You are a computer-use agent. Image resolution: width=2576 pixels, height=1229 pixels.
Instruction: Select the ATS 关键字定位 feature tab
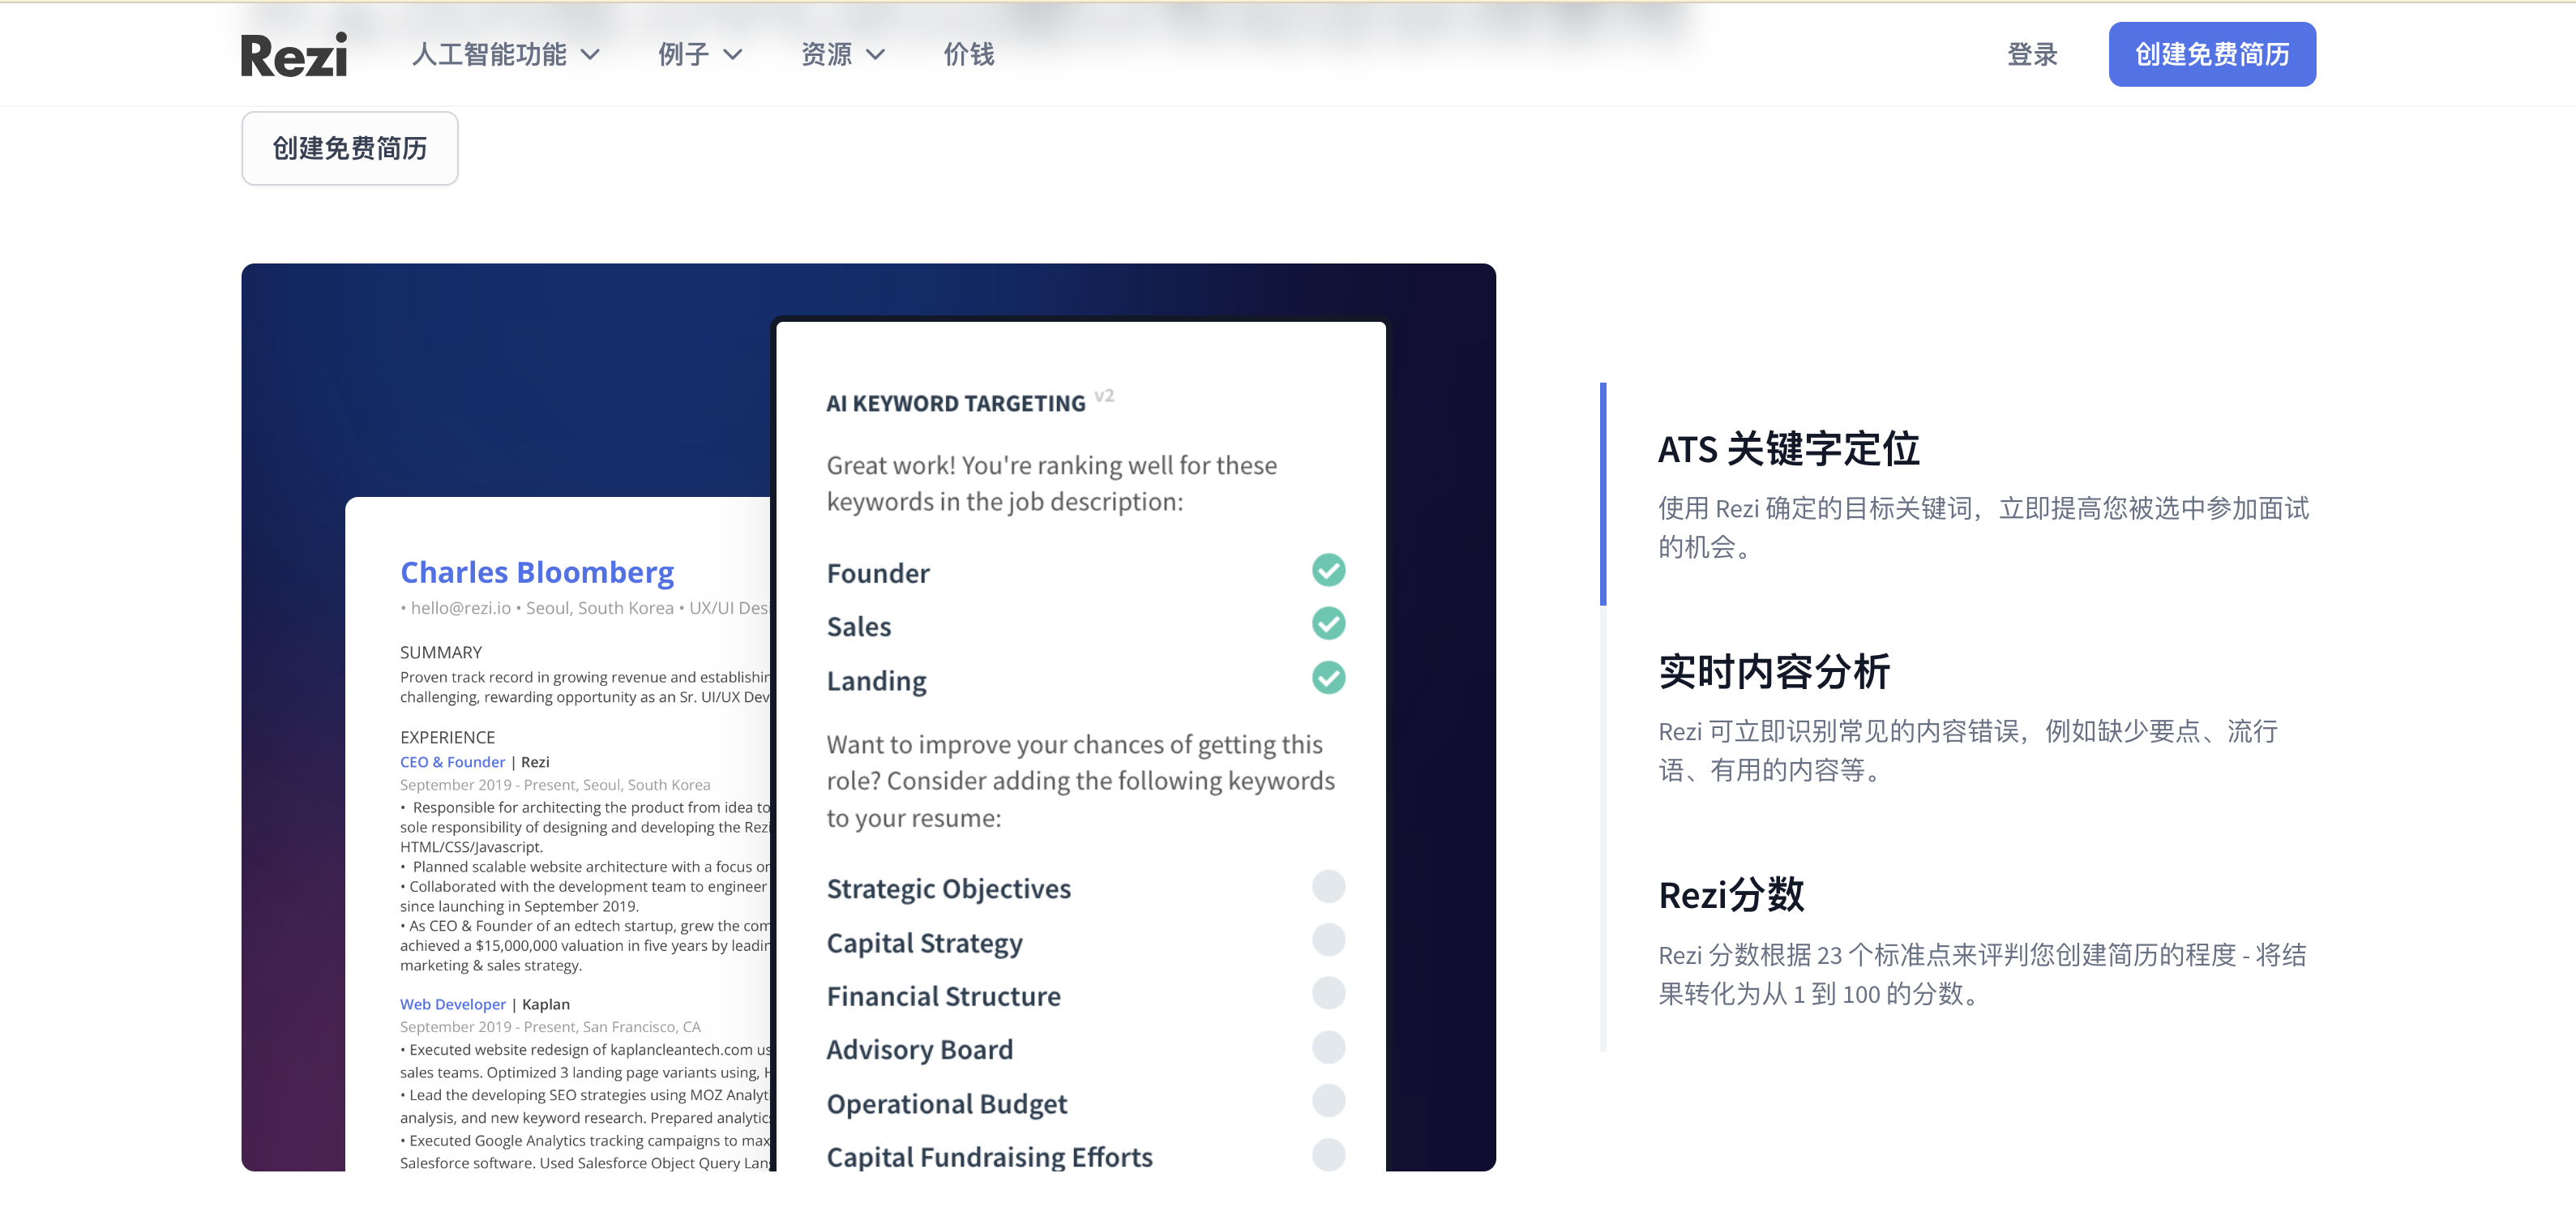click(1788, 449)
